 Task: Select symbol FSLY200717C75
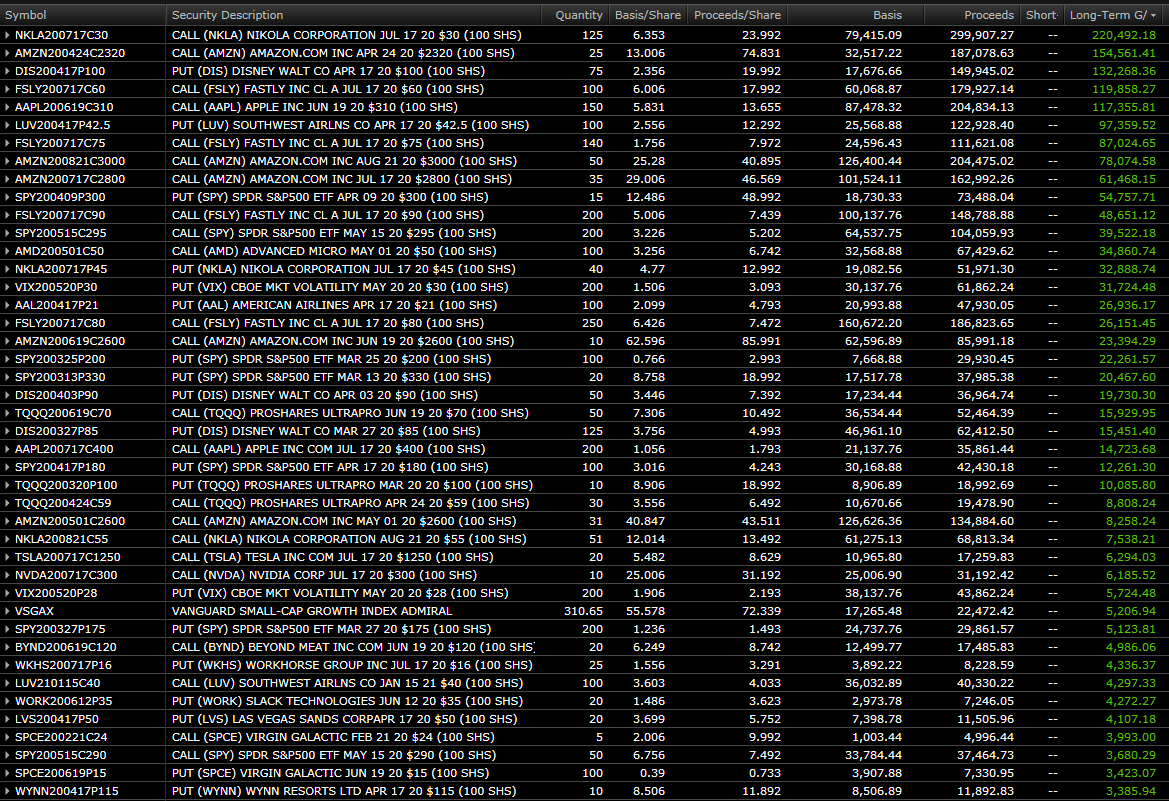point(60,143)
